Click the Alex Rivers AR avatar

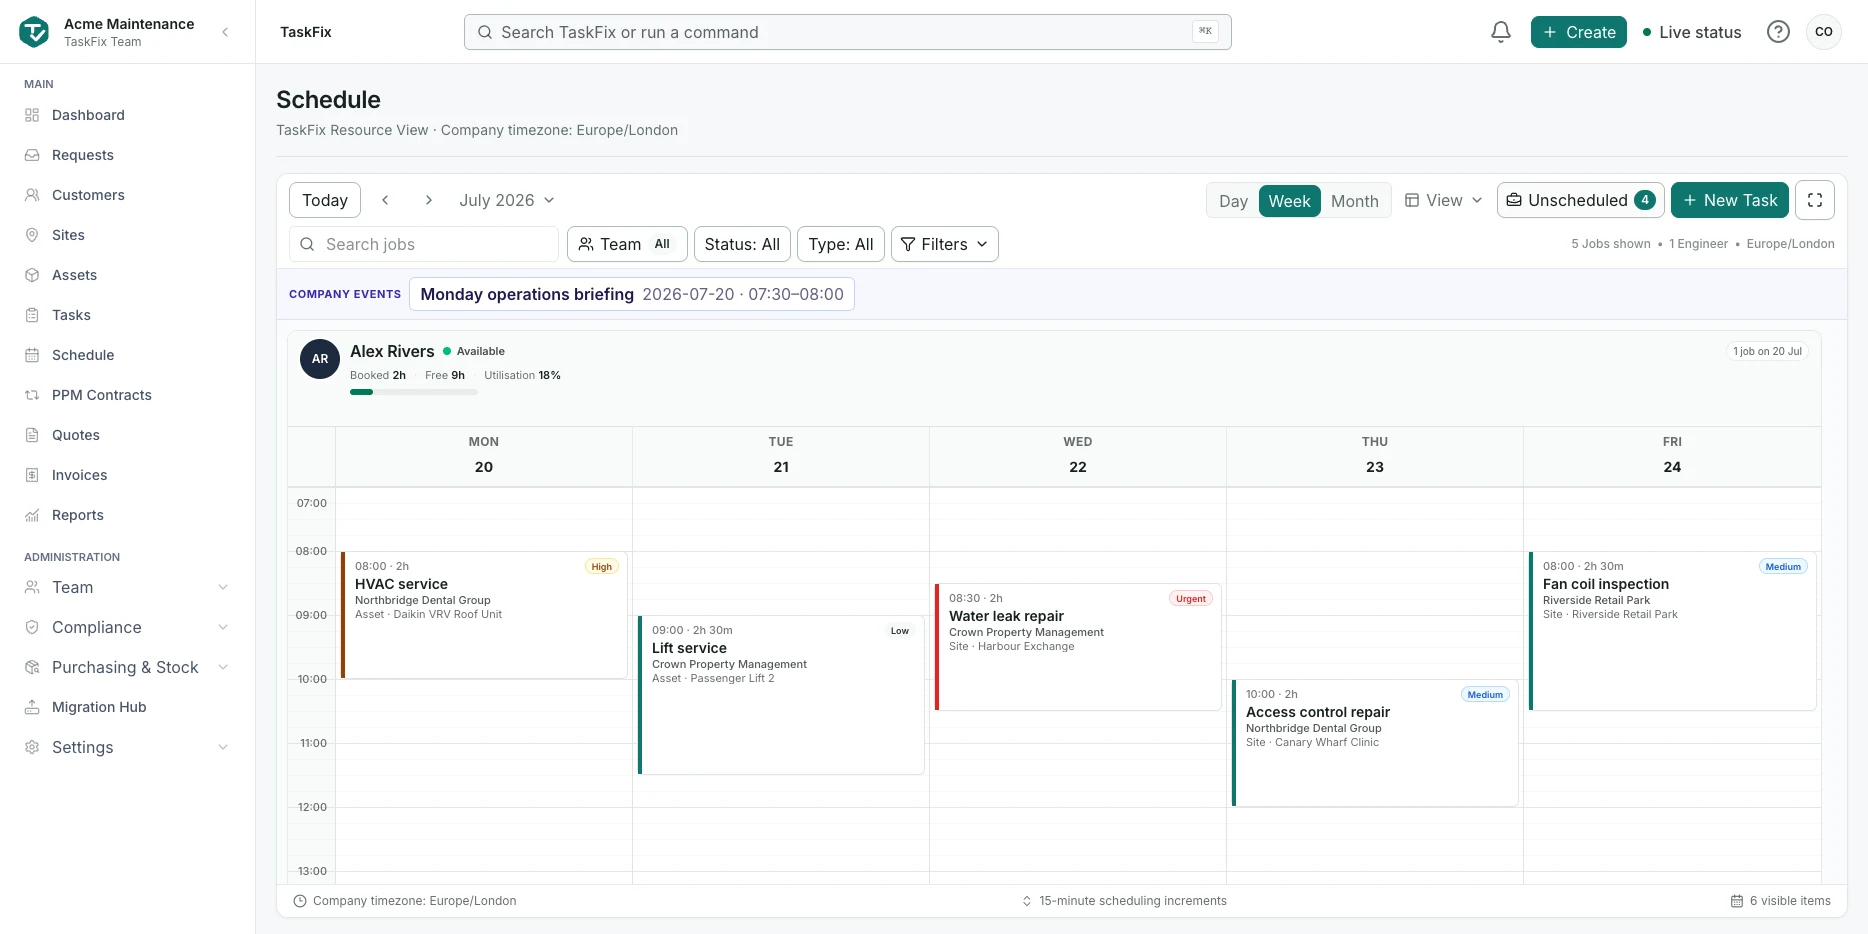320,359
